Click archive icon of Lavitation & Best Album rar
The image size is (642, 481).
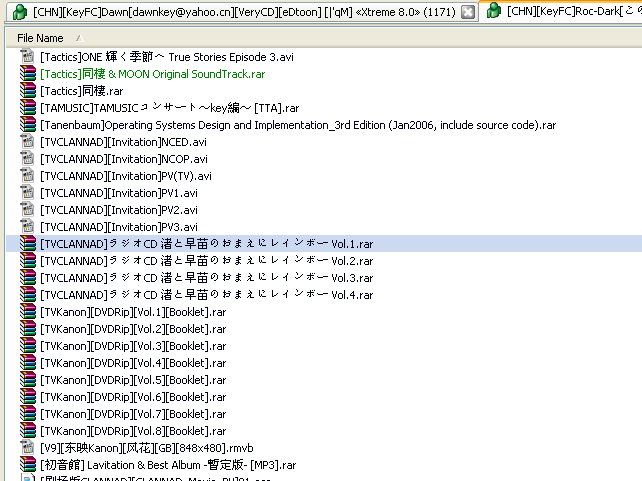(x=27, y=464)
